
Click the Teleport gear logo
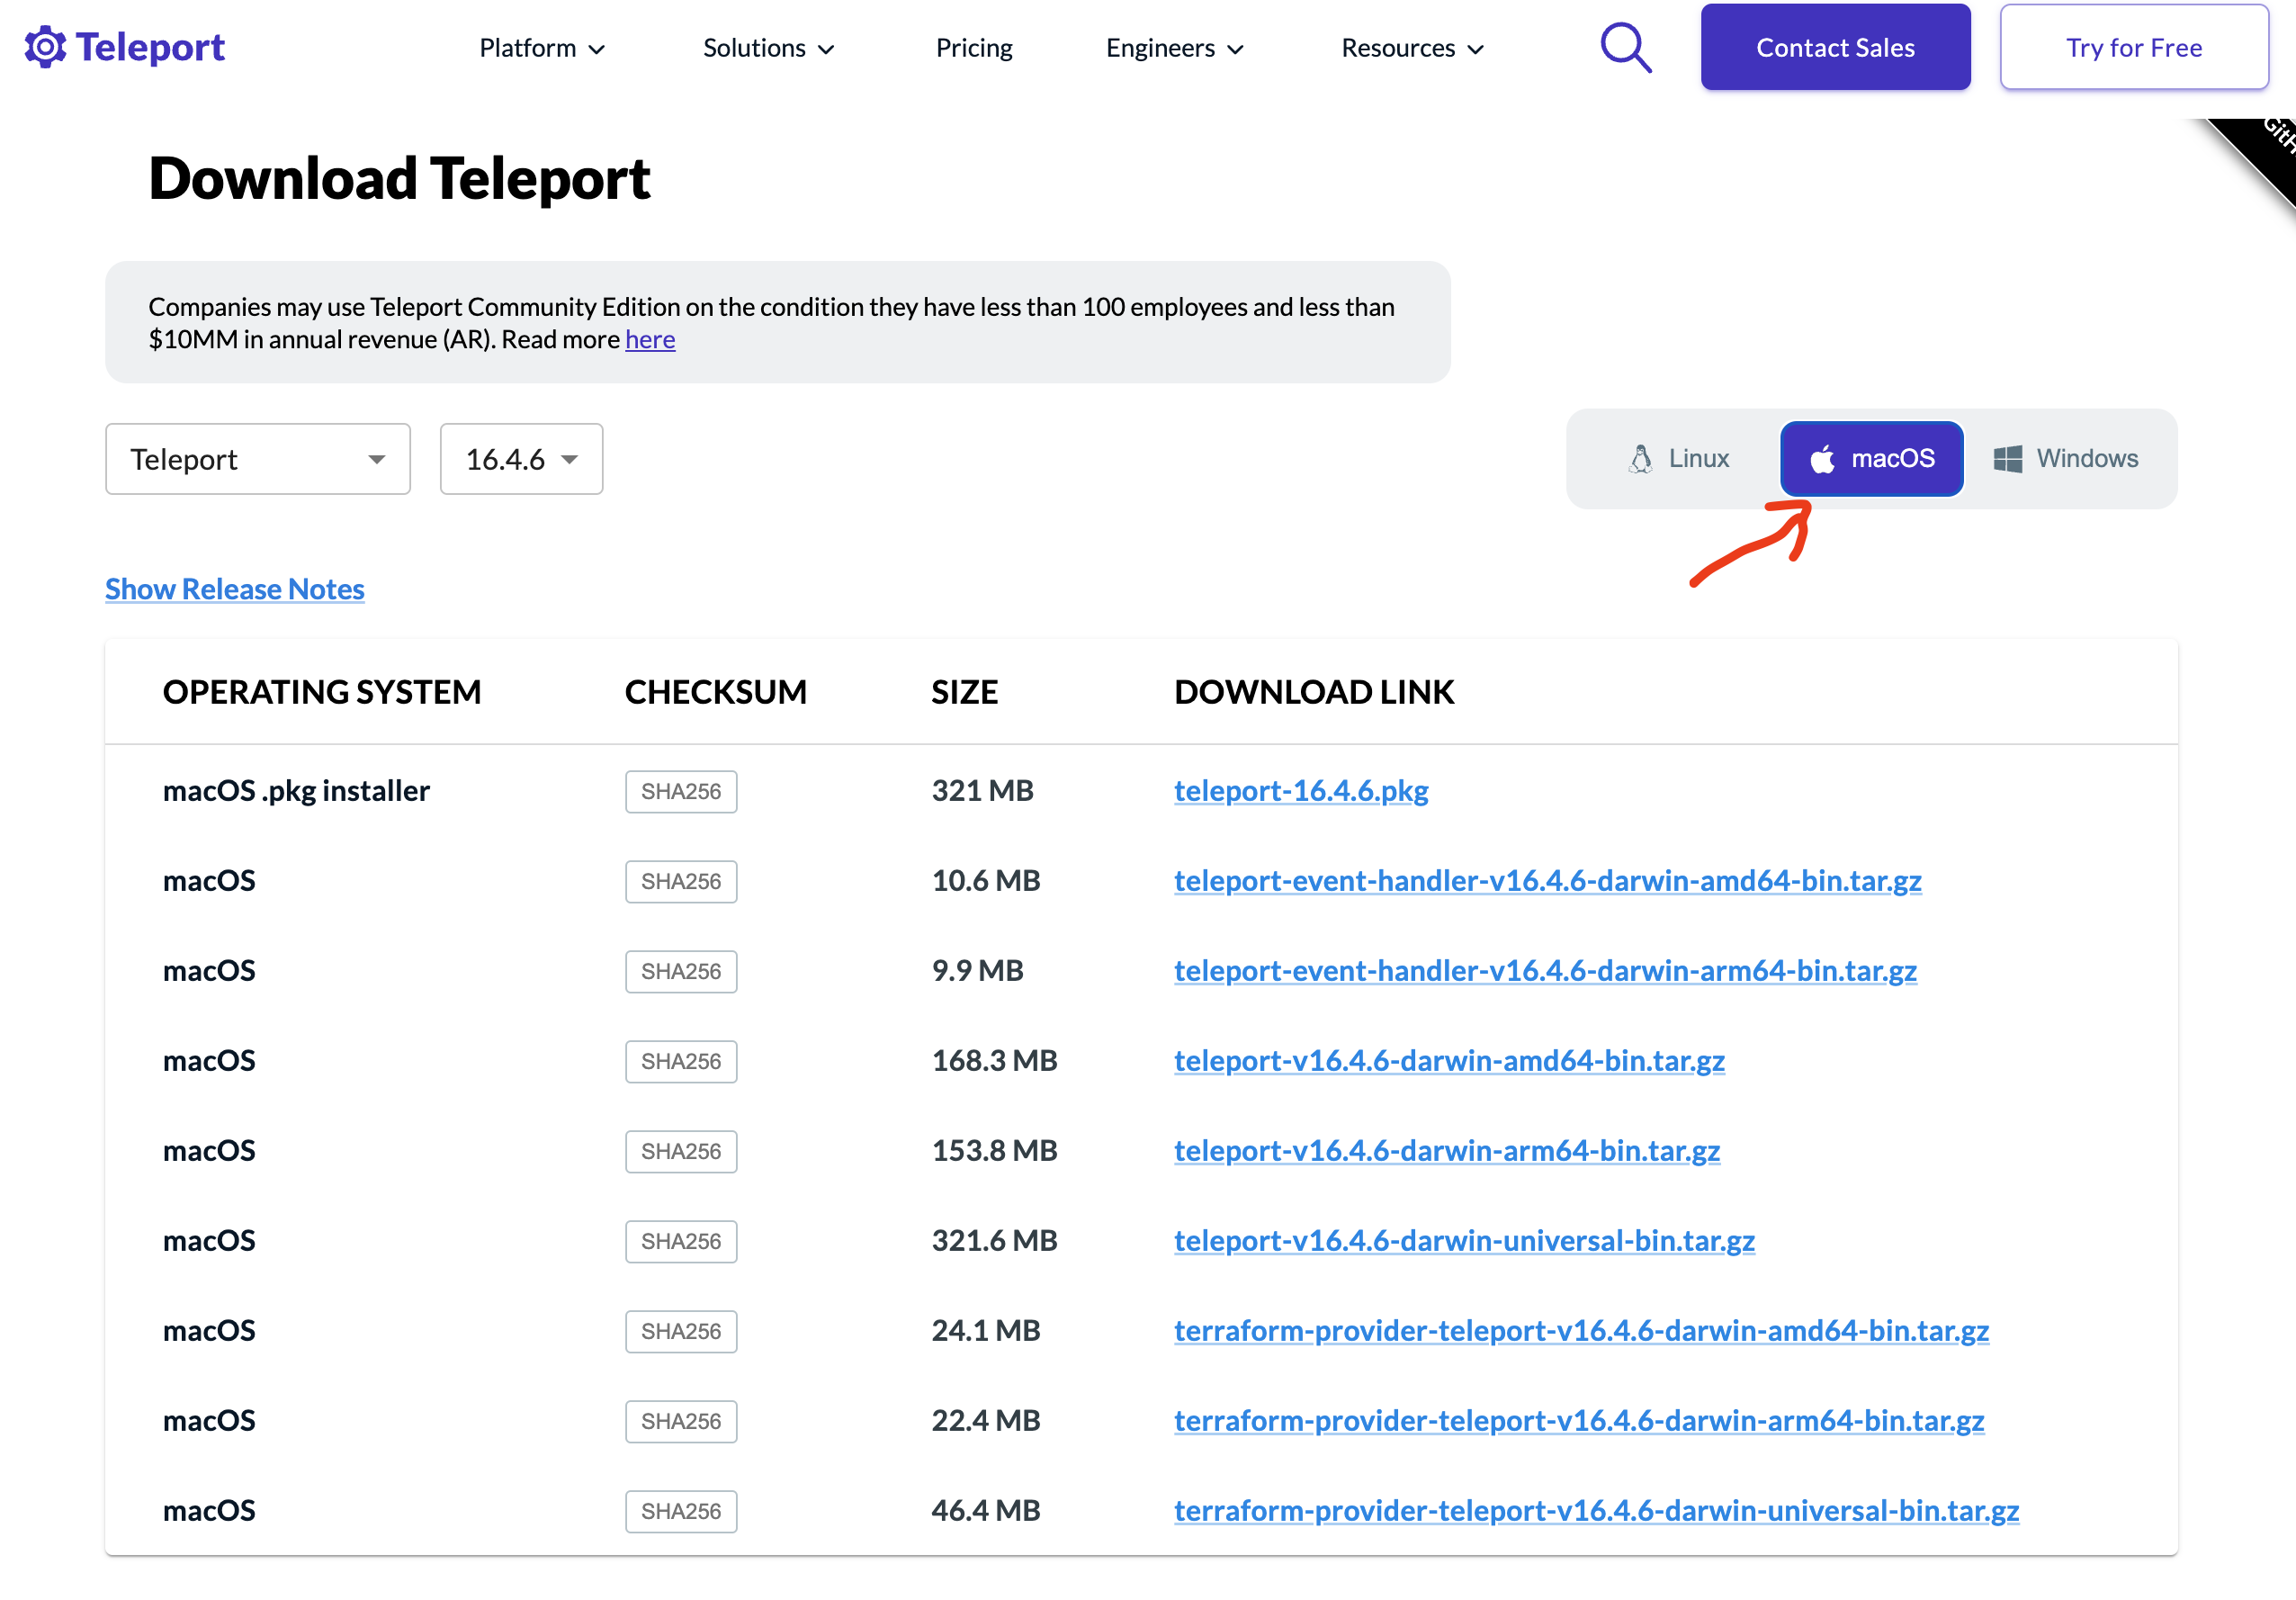point(45,47)
